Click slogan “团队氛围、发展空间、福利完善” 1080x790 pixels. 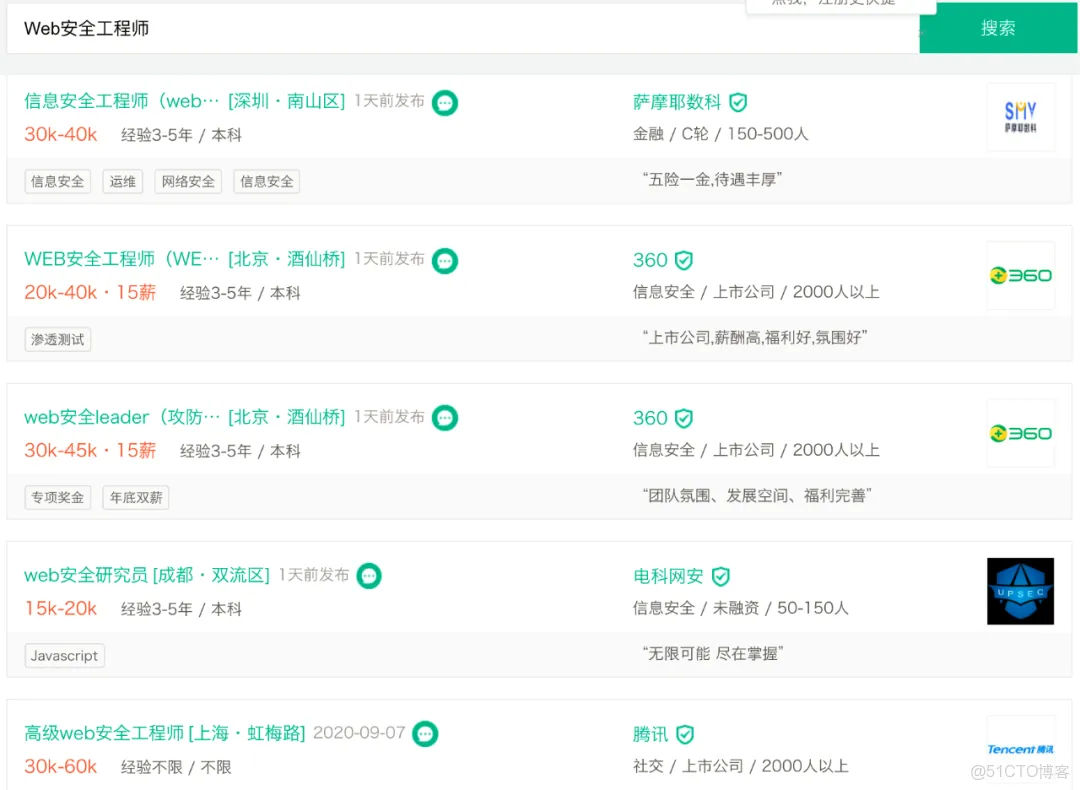(x=757, y=495)
